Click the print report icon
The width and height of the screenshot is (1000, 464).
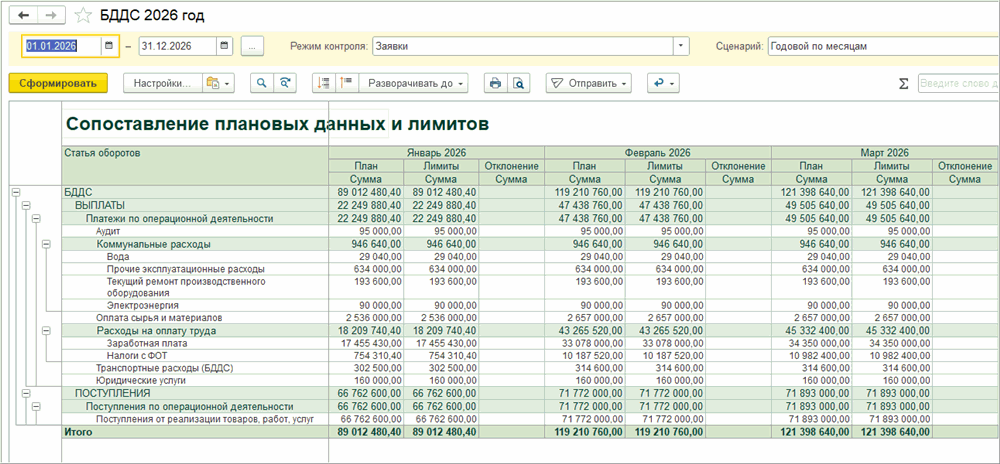[494, 83]
